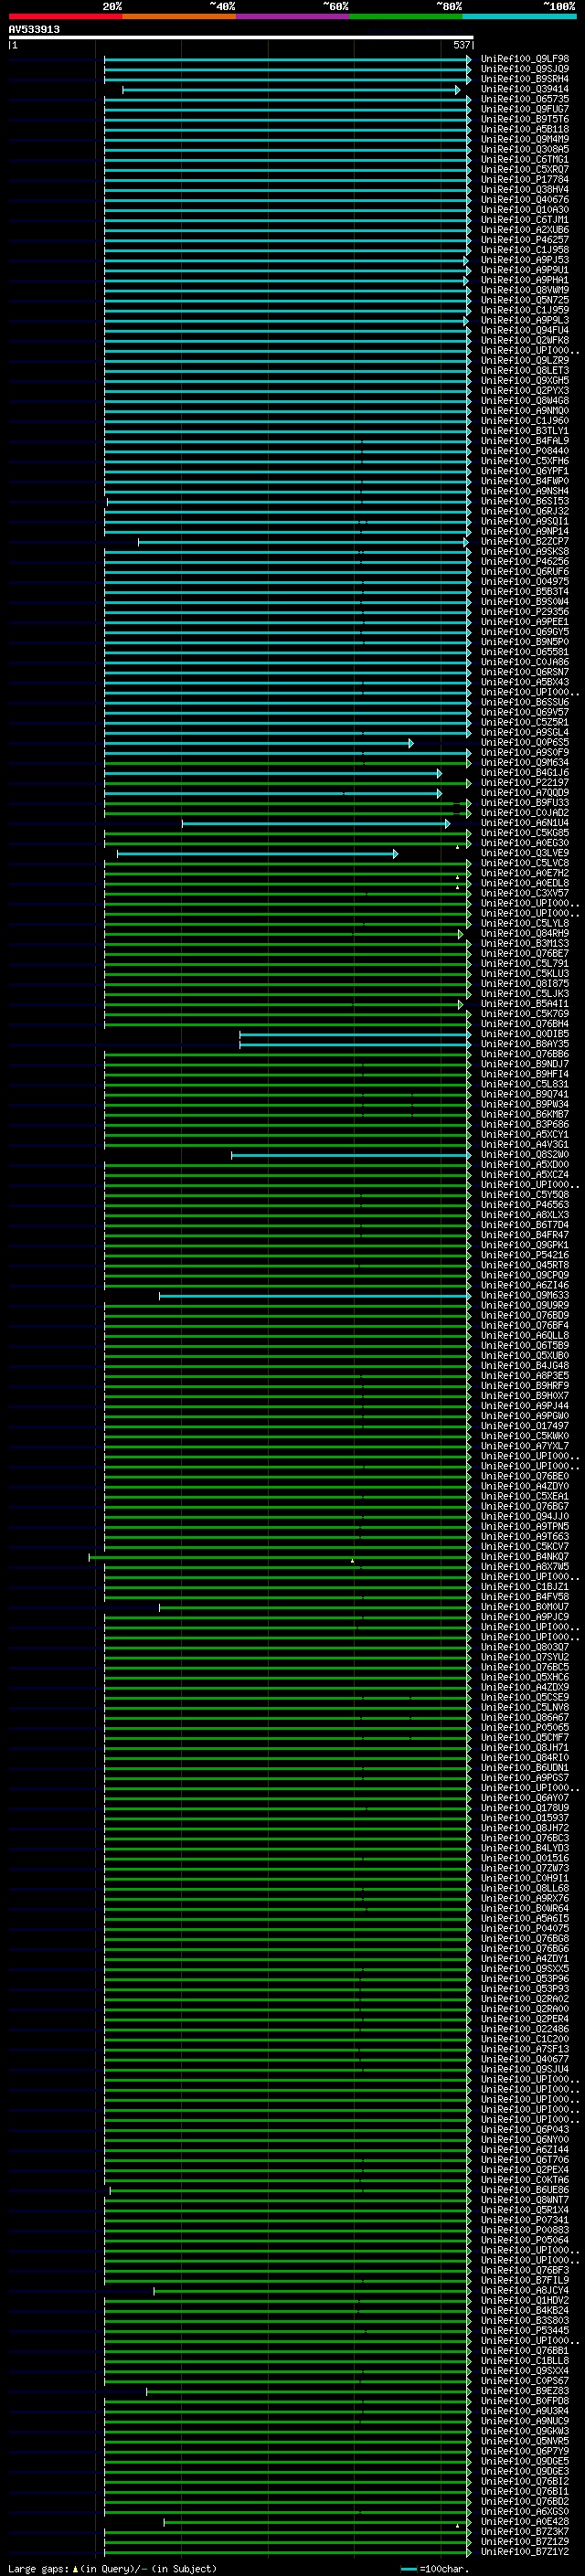Screen dimensions: 585x2576
Task: Select hit label UniRef100_P54216
Action: [x=524, y=1255]
